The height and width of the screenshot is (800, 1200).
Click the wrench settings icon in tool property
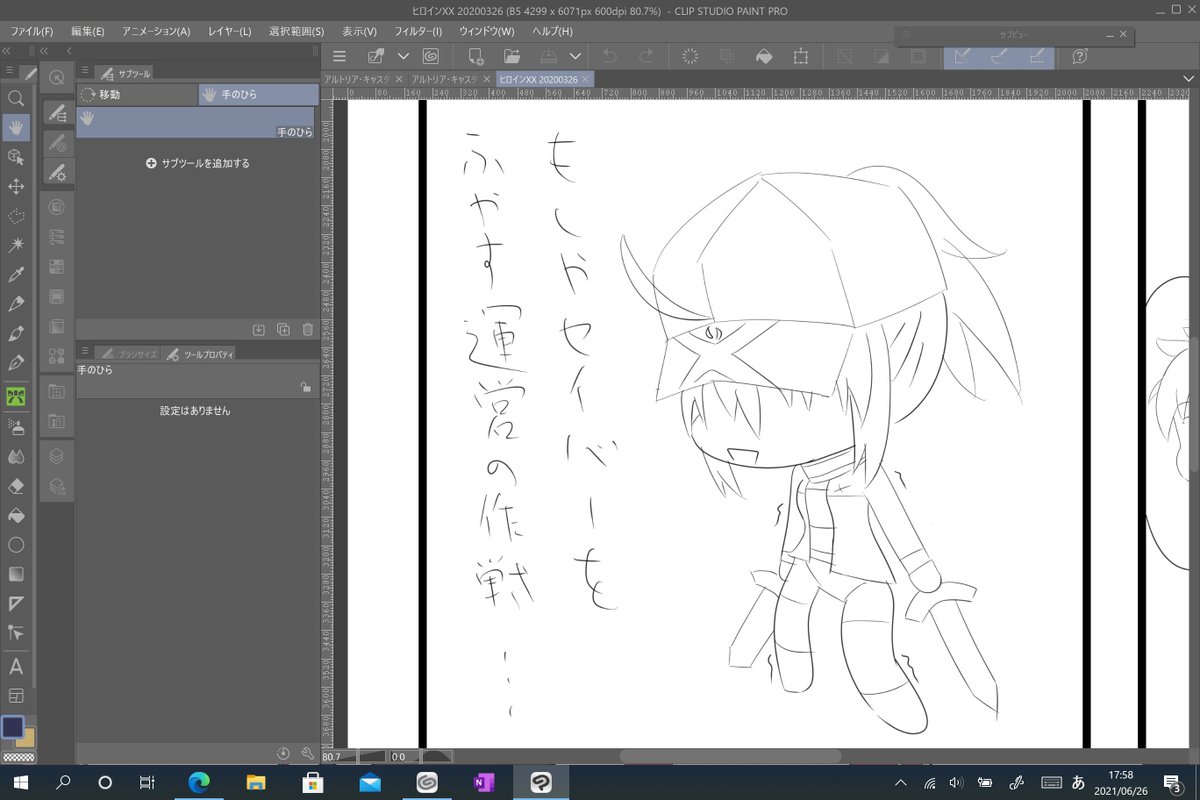pyautogui.click(x=308, y=753)
